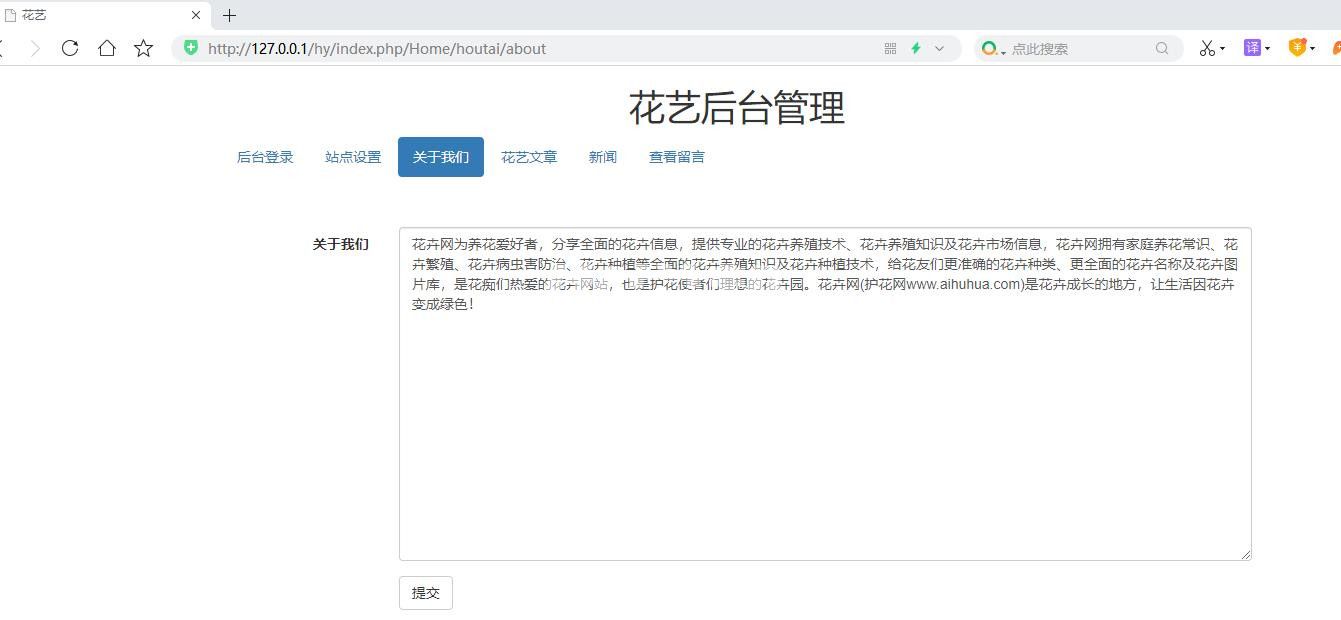1341x620 pixels.
Task: Expand the address bar dropdown chevron
Action: click(x=939, y=48)
